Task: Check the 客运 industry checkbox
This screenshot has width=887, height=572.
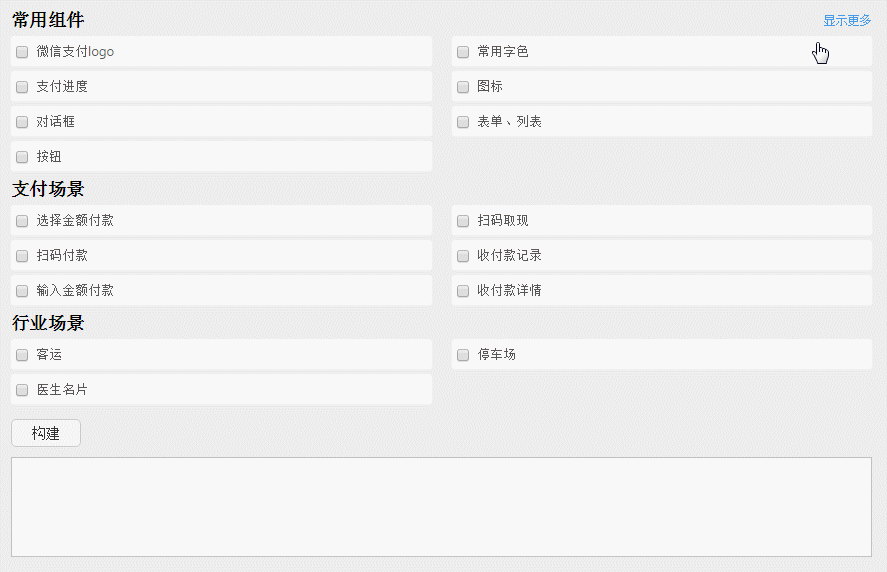Action: (x=22, y=355)
